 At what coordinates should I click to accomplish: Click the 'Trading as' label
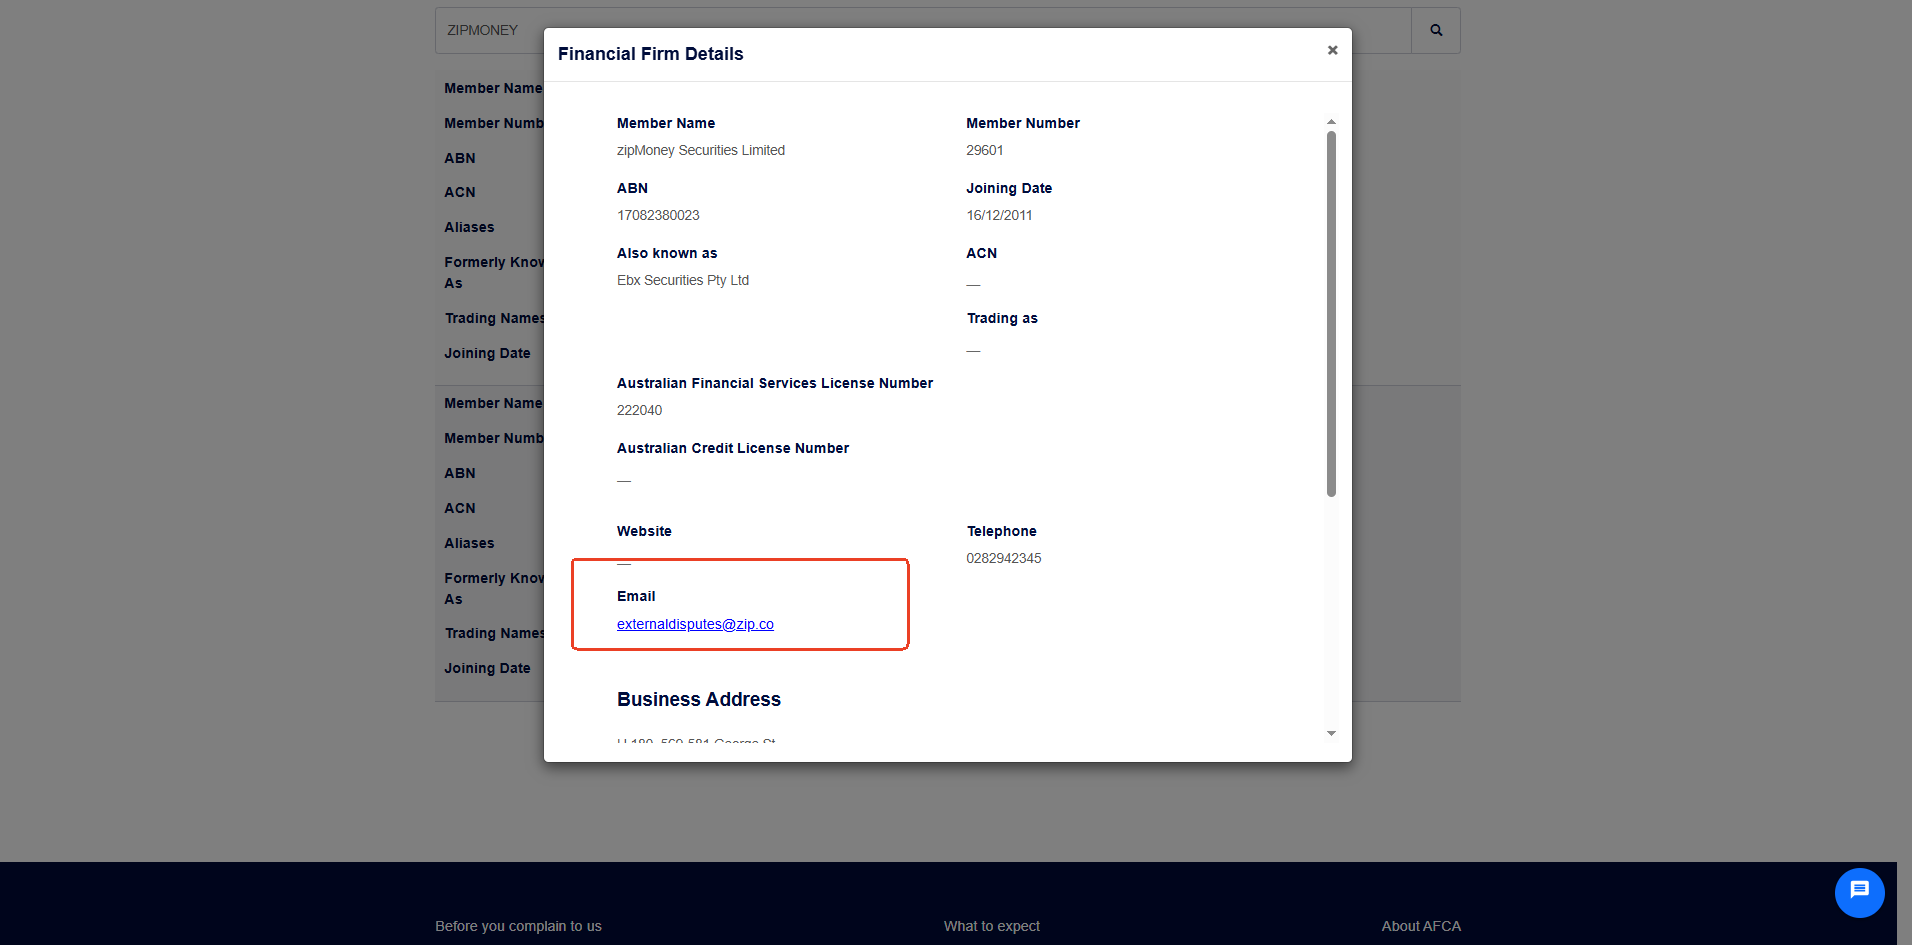coord(1002,318)
